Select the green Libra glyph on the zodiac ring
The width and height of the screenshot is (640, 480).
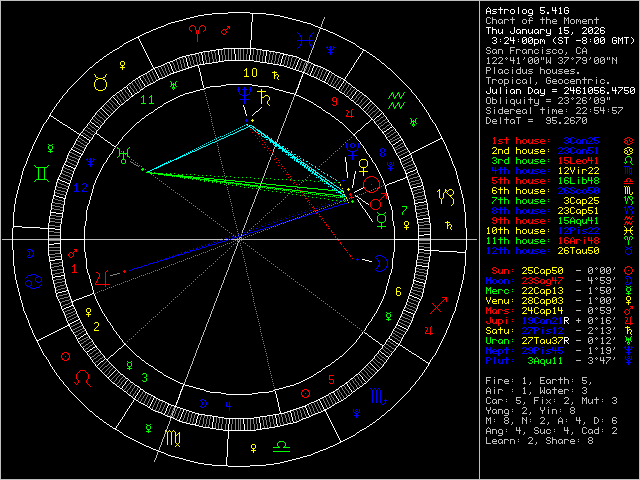pyautogui.click(x=281, y=446)
